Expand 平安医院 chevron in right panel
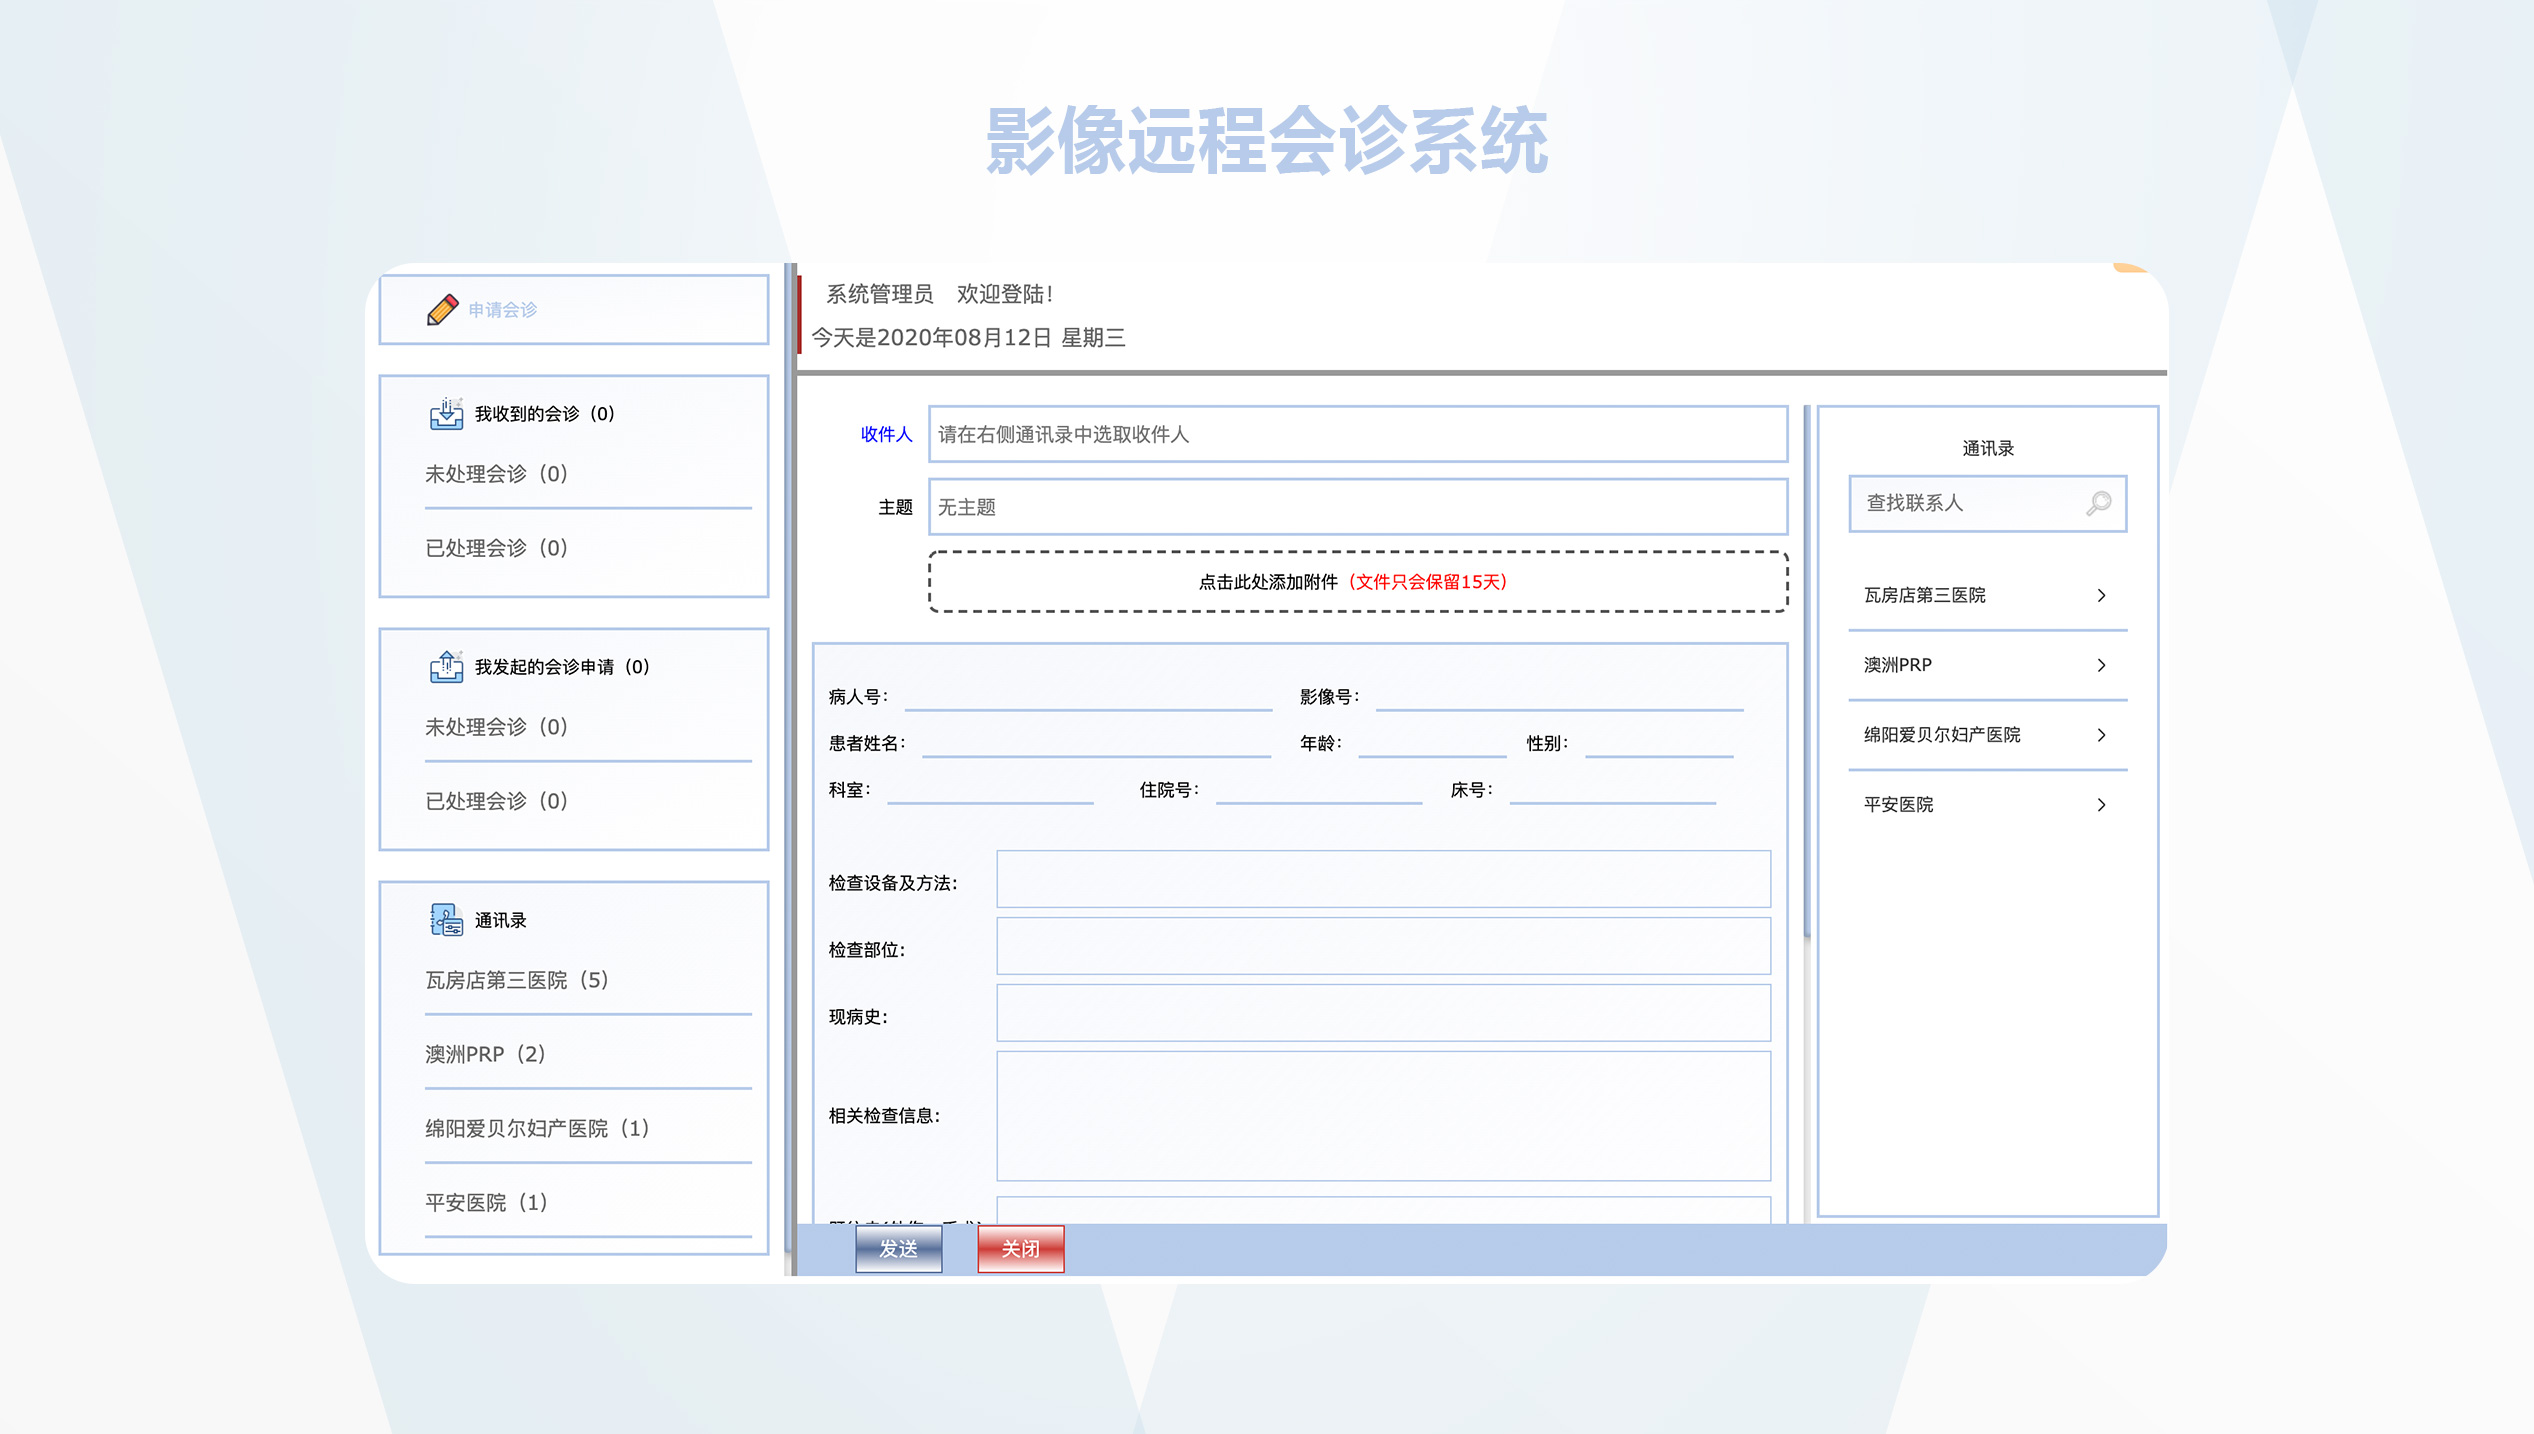Image resolution: width=2534 pixels, height=1434 pixels. (2101, 806)
